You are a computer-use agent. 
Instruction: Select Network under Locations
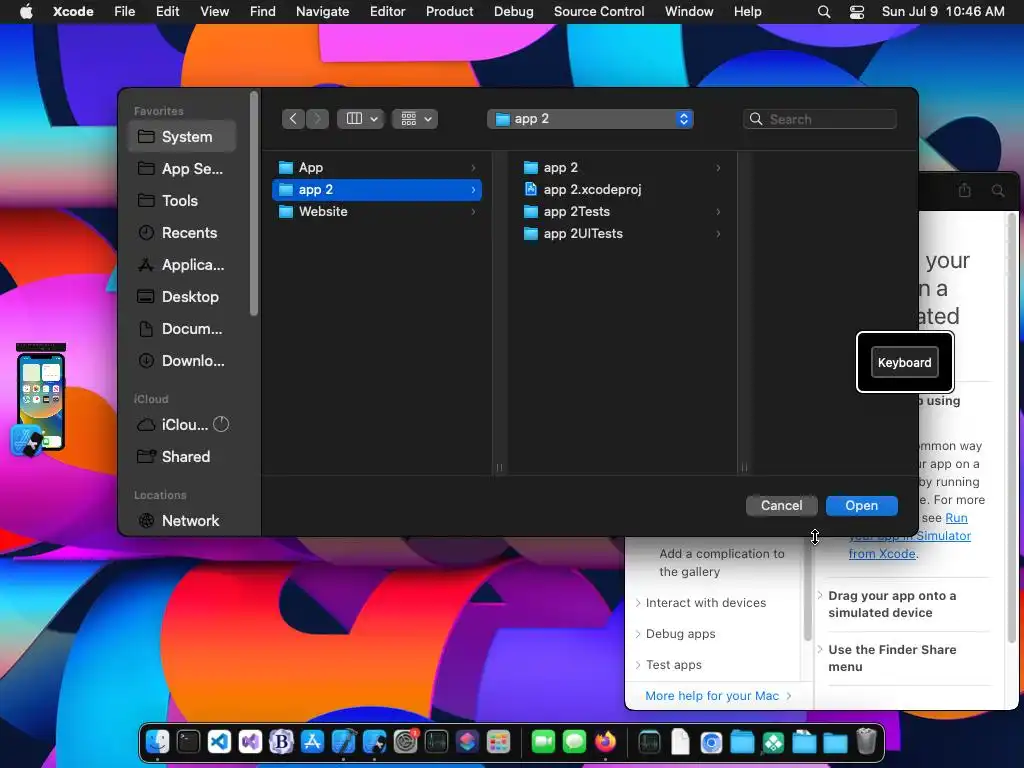pyautogui.click(x=182, y=520)
